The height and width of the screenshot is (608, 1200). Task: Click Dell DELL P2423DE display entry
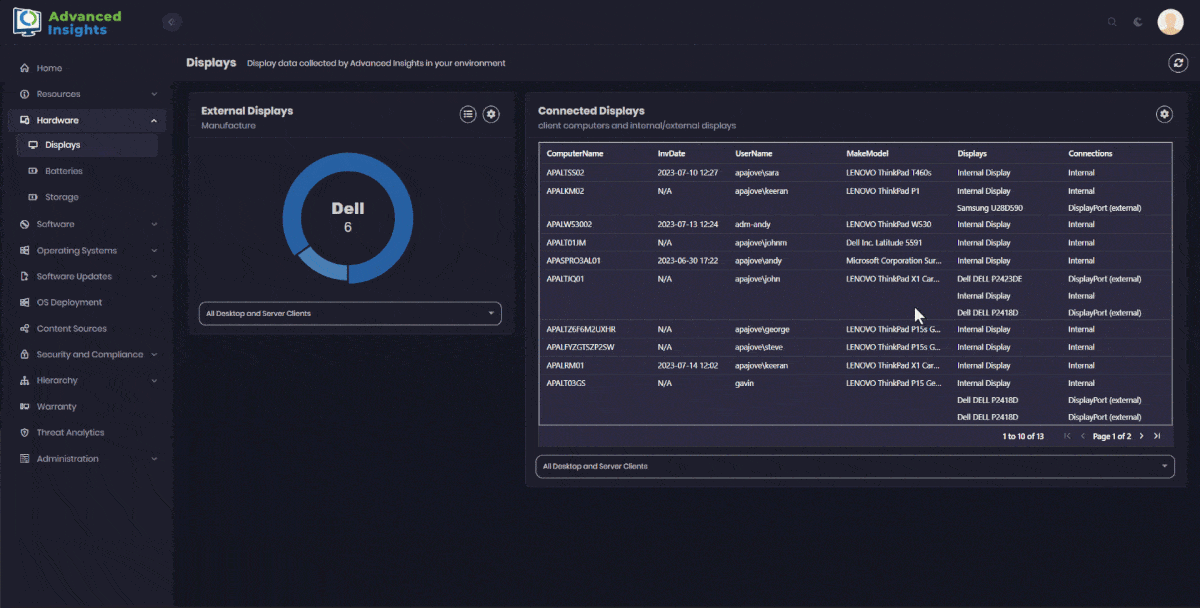coord(991,279)
